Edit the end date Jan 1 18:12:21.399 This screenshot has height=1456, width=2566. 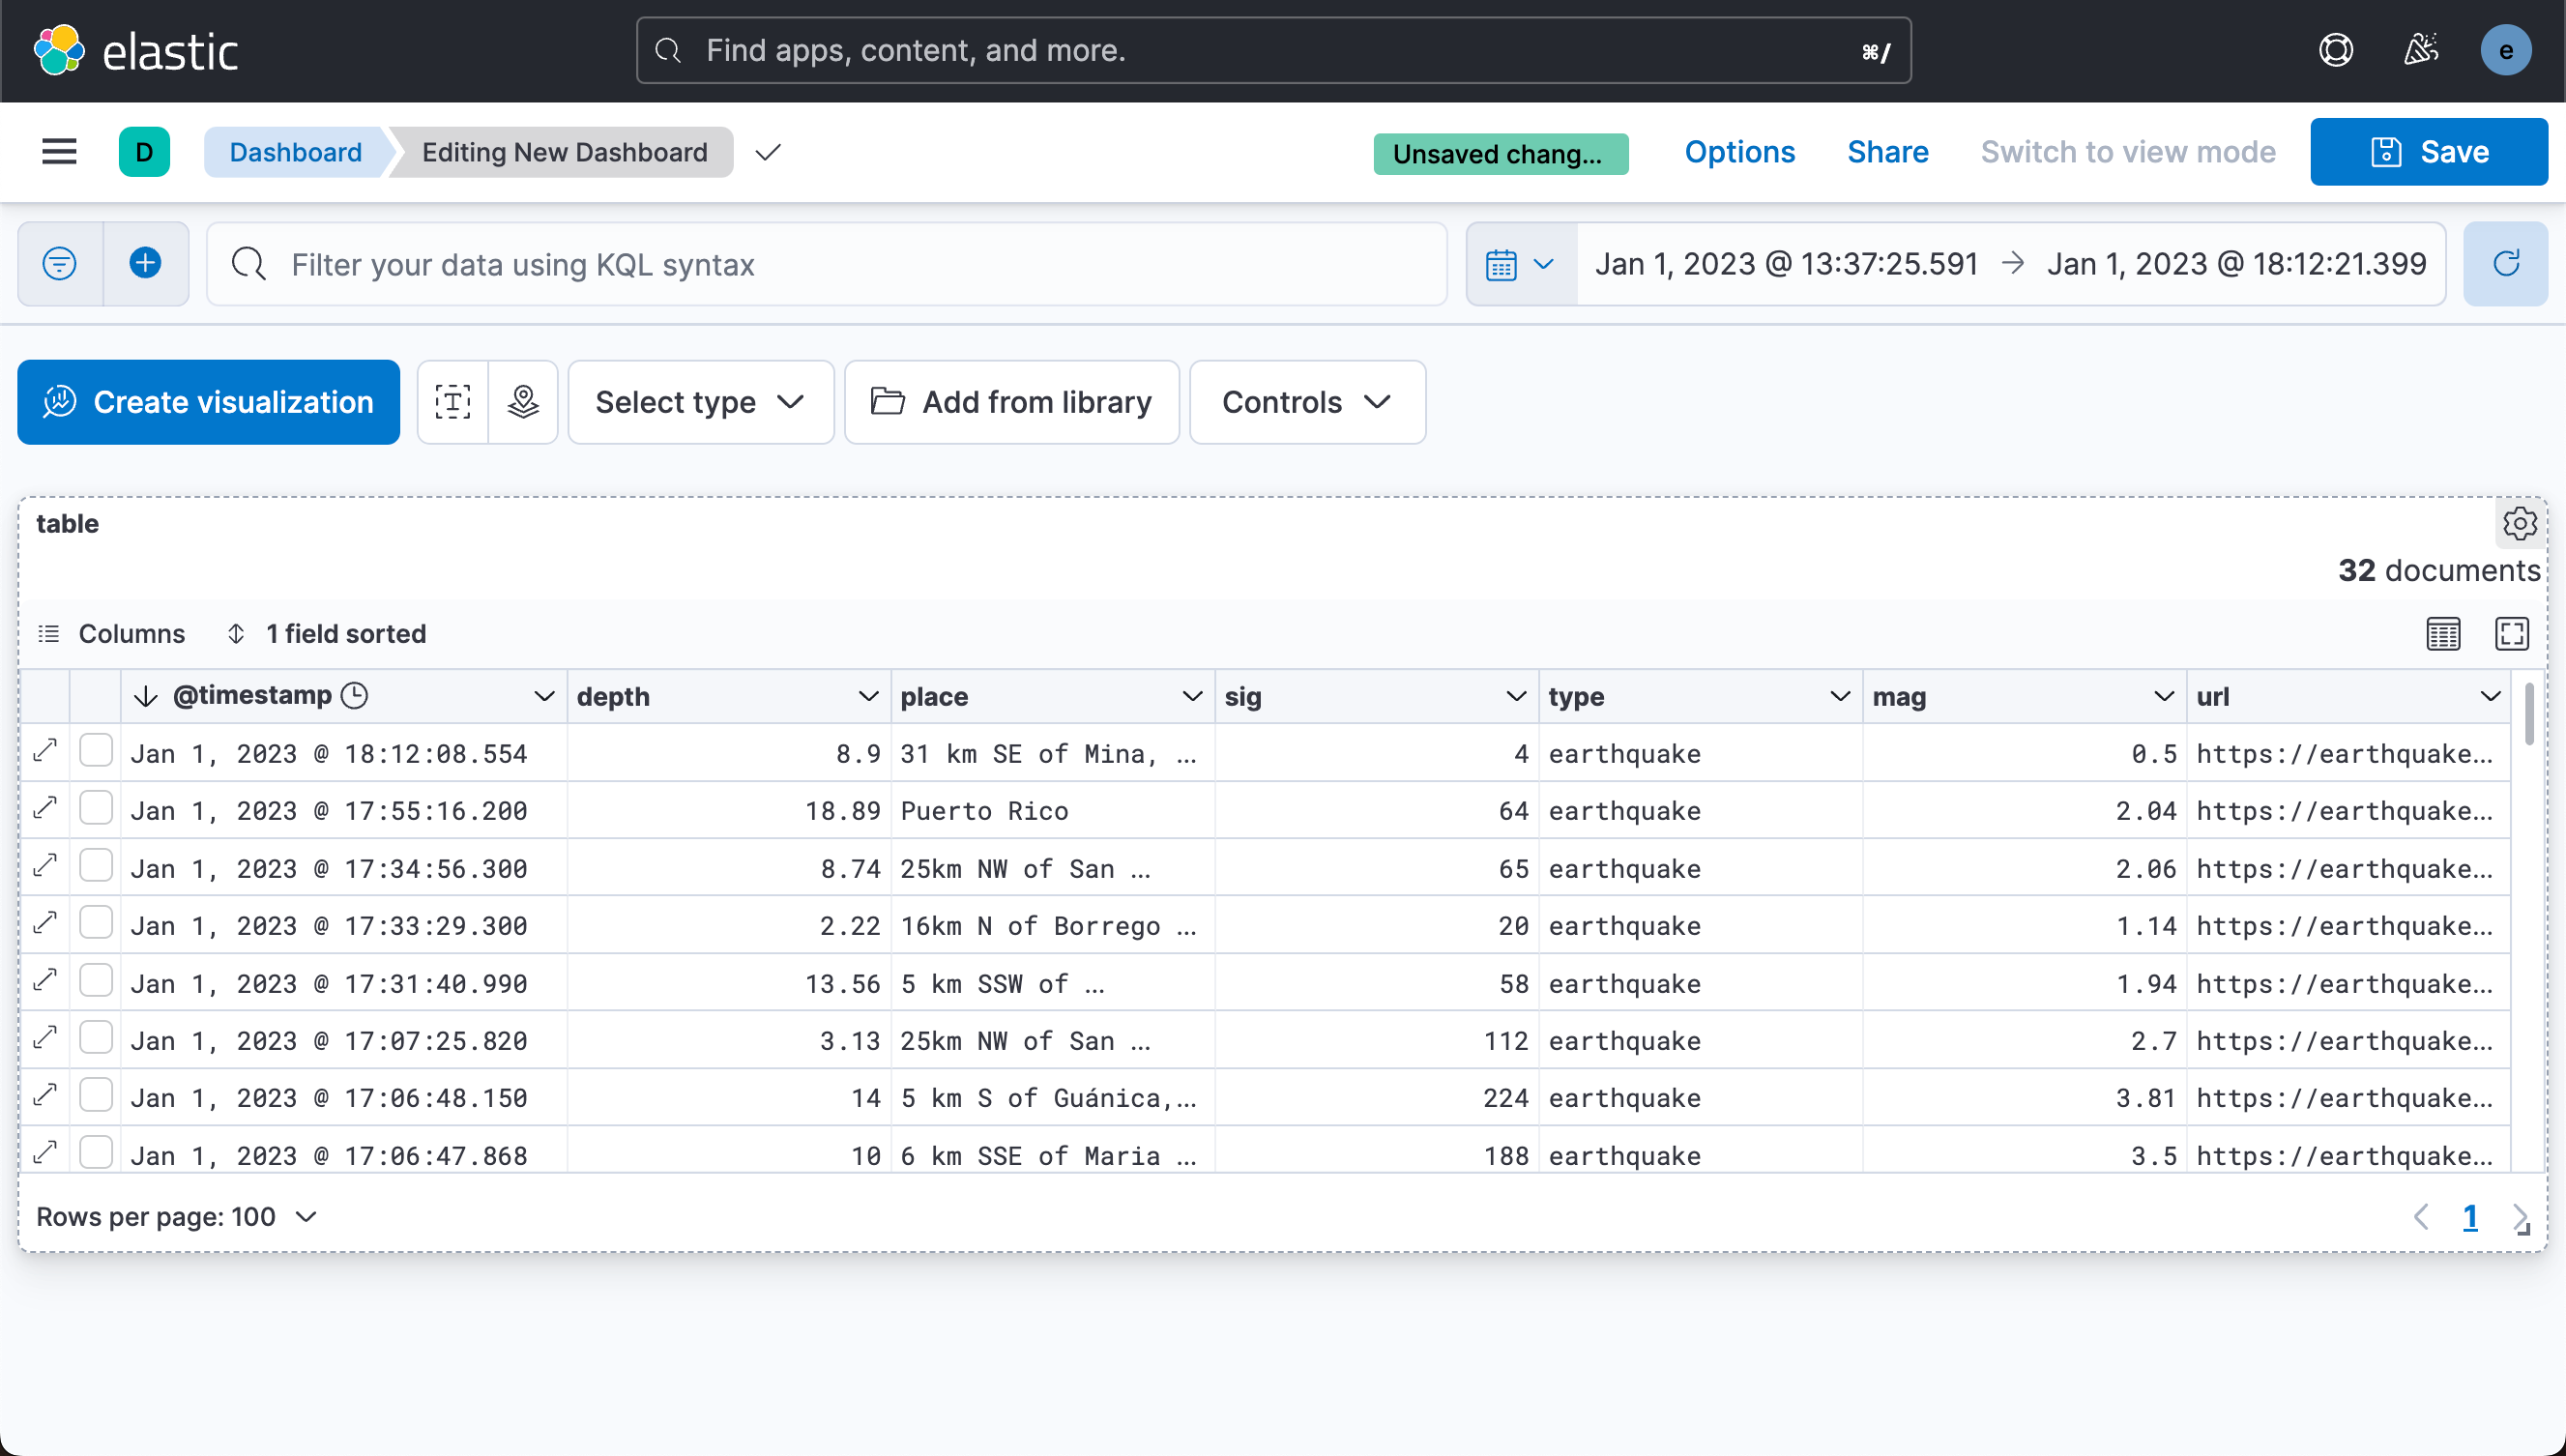point(2236,264)
